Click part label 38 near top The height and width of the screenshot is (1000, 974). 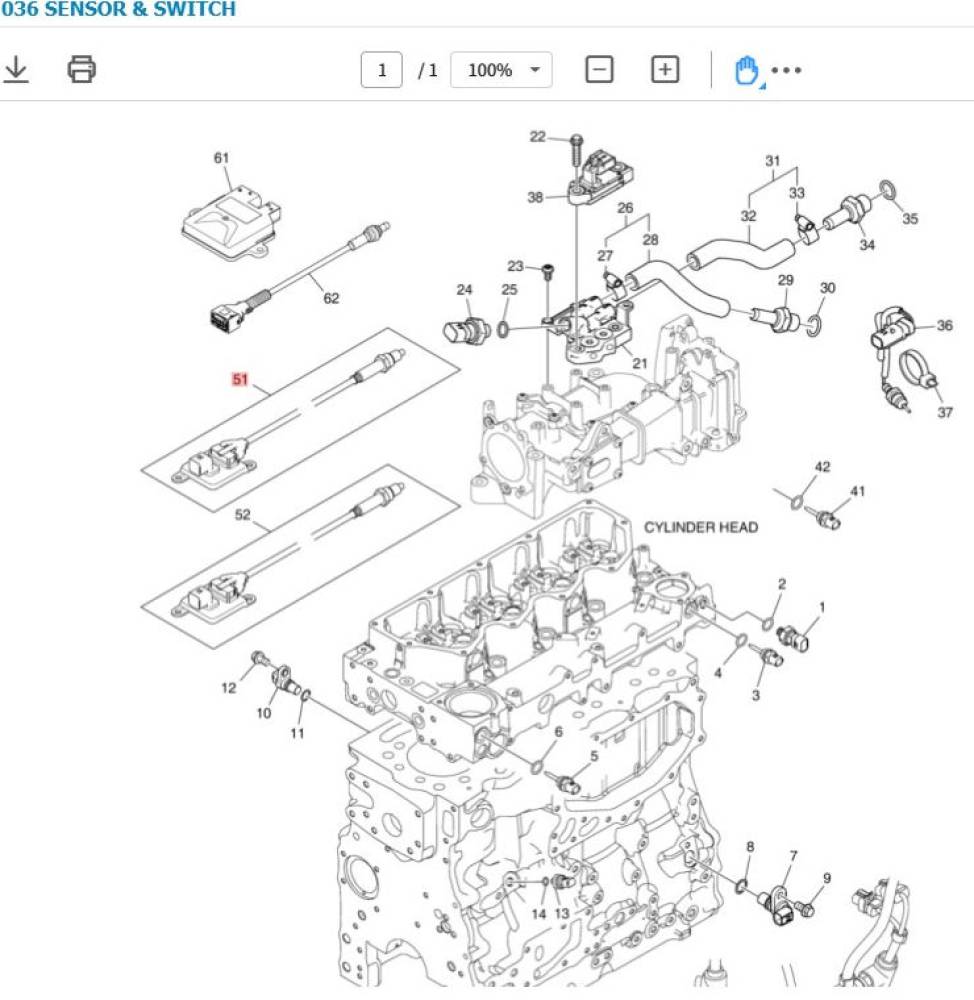click(535, 197)
